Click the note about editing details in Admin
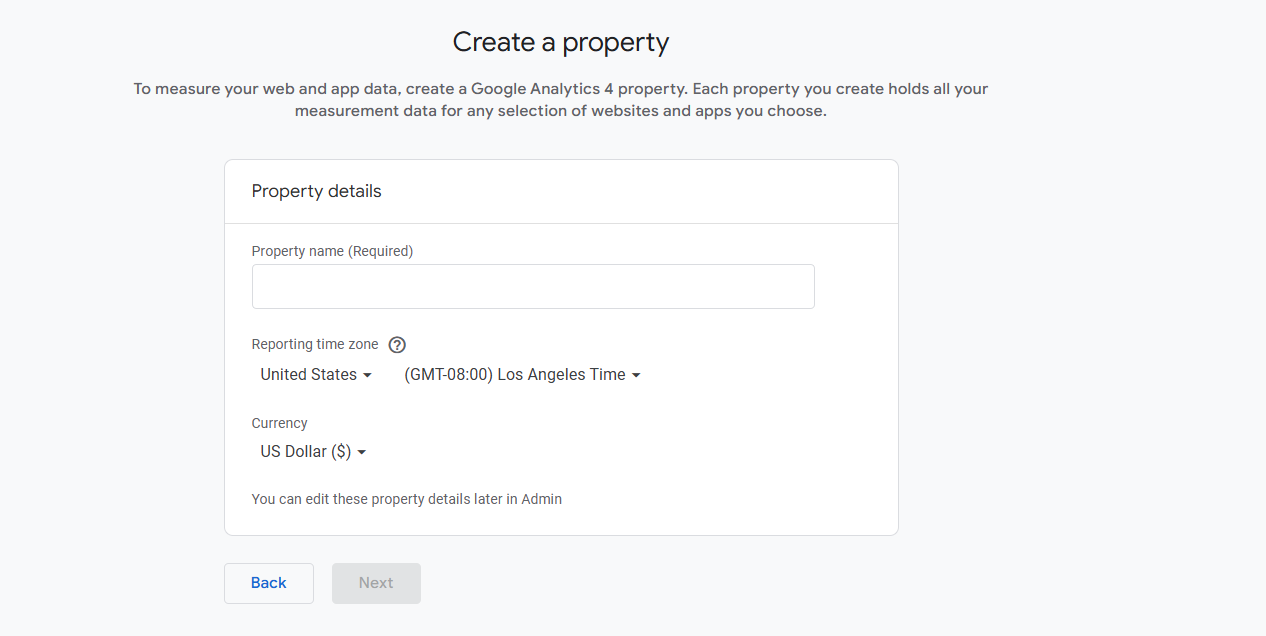This screenshot has height=636, width=1266. coord(406,499)
